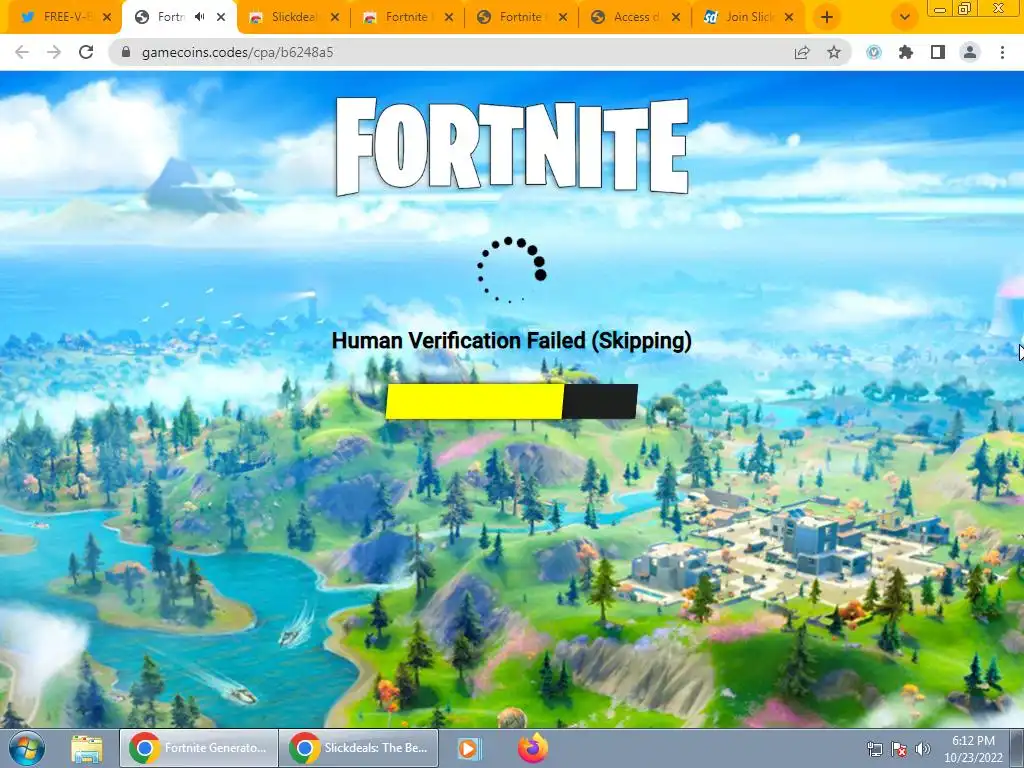Reload the current page
Screen dimensions: 1024x768
[86, 52]
